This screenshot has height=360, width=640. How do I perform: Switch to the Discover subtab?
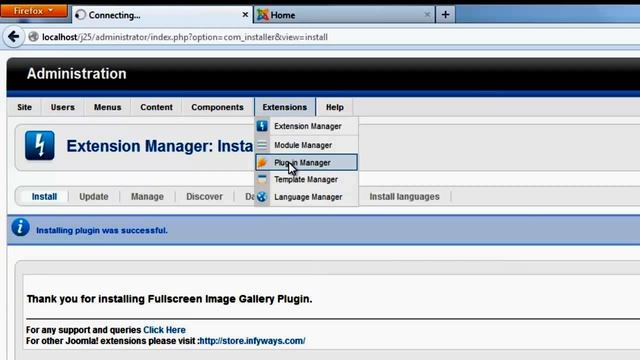[x=204, y=196]
